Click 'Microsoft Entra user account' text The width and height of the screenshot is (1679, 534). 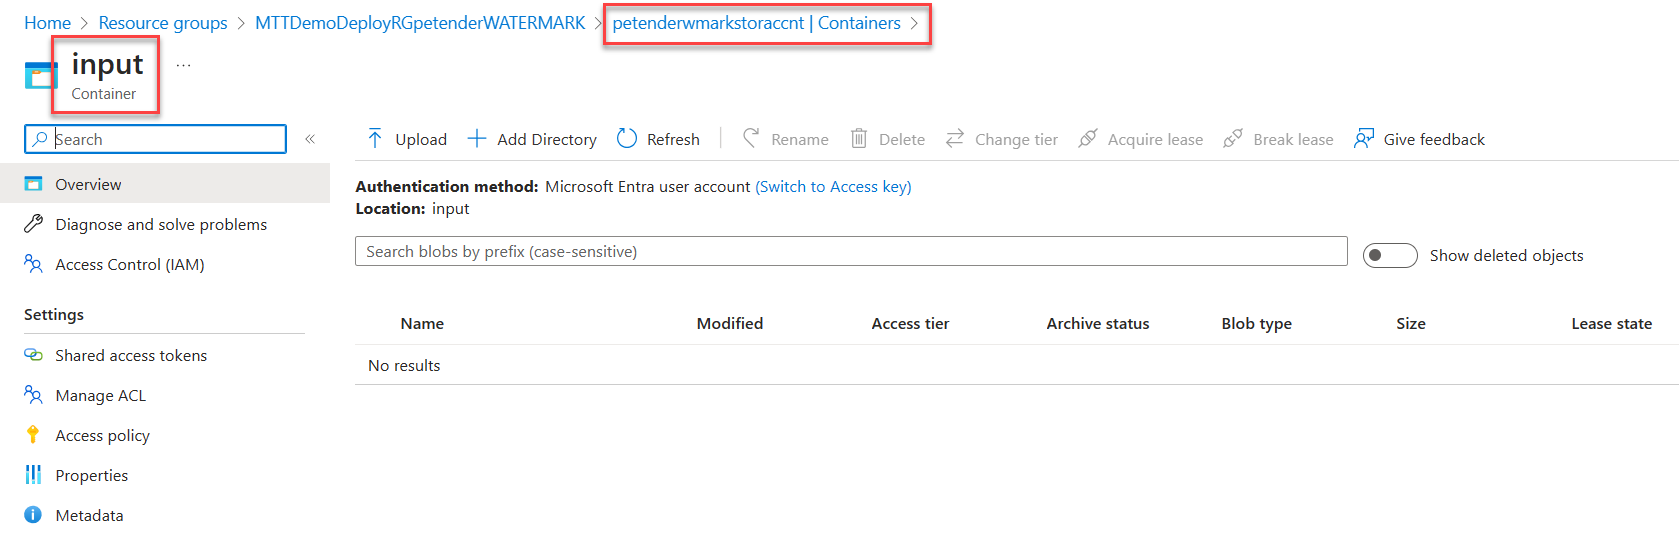point(647,186)
